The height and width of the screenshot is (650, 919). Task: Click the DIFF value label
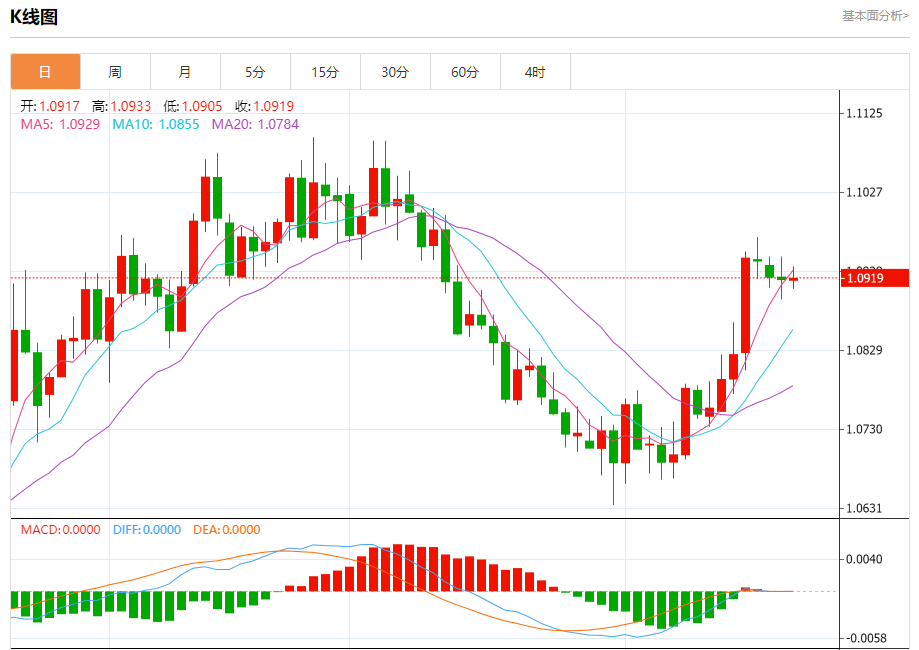coord(147,530)
